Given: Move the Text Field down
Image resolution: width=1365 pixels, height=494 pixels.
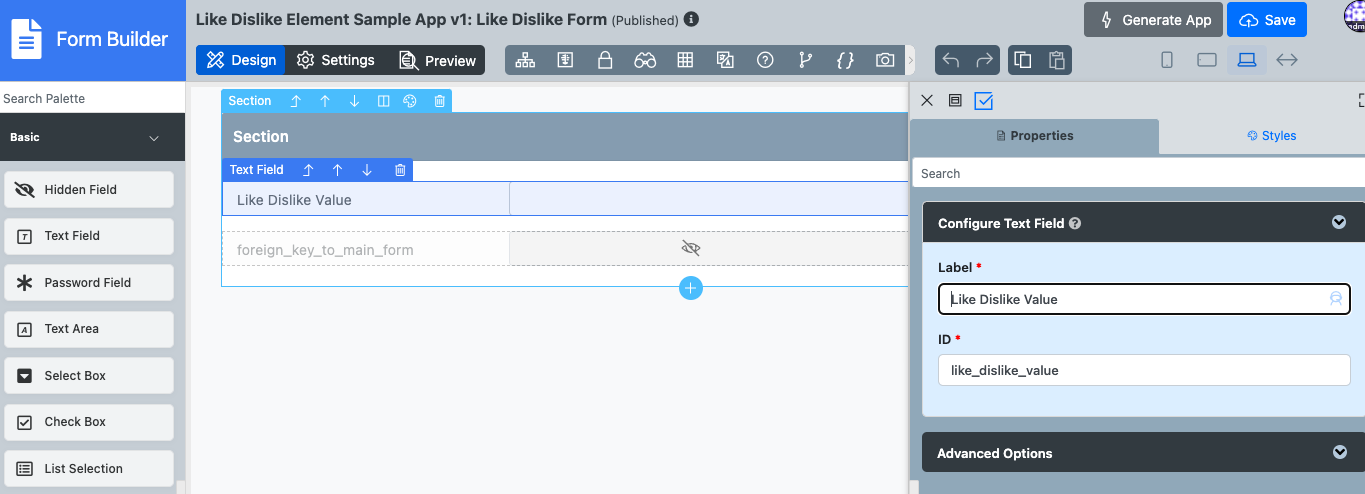Looking at the screenshot, I should click(367, 170).
